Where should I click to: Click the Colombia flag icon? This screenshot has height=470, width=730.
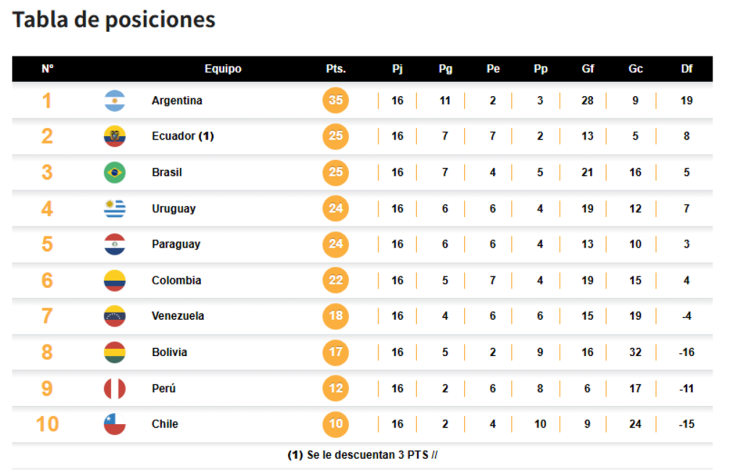115,280
